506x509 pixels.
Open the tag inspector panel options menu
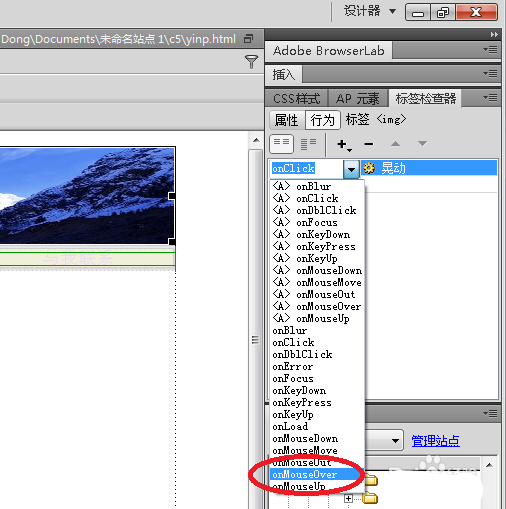pyautogui.click(x=490, y=98)
